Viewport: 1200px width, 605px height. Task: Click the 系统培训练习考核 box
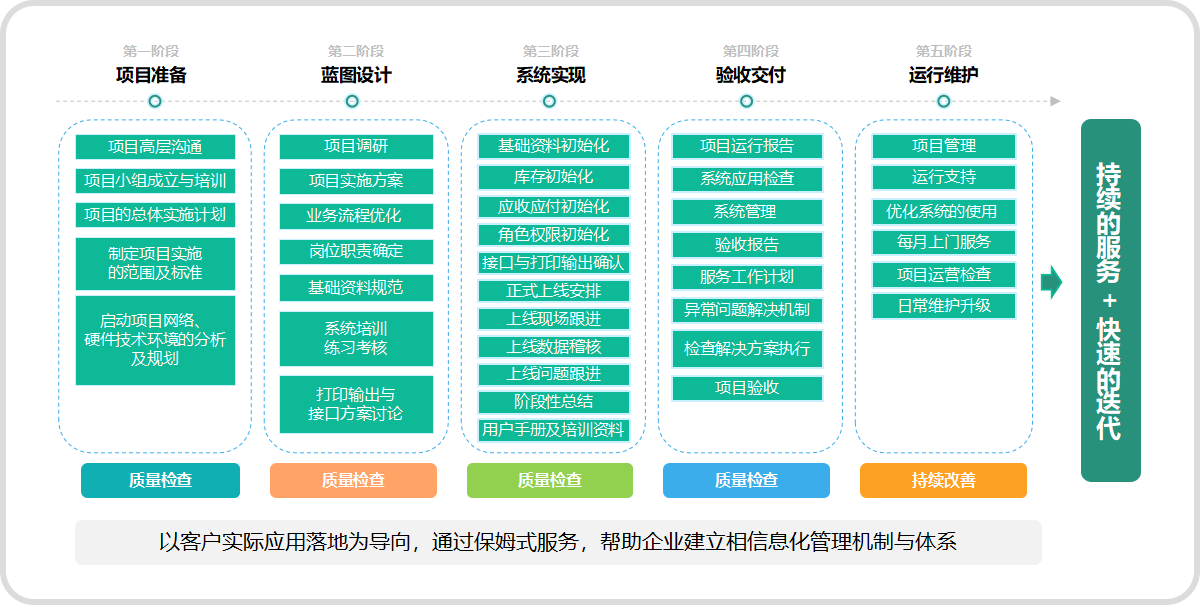[356, 339]
